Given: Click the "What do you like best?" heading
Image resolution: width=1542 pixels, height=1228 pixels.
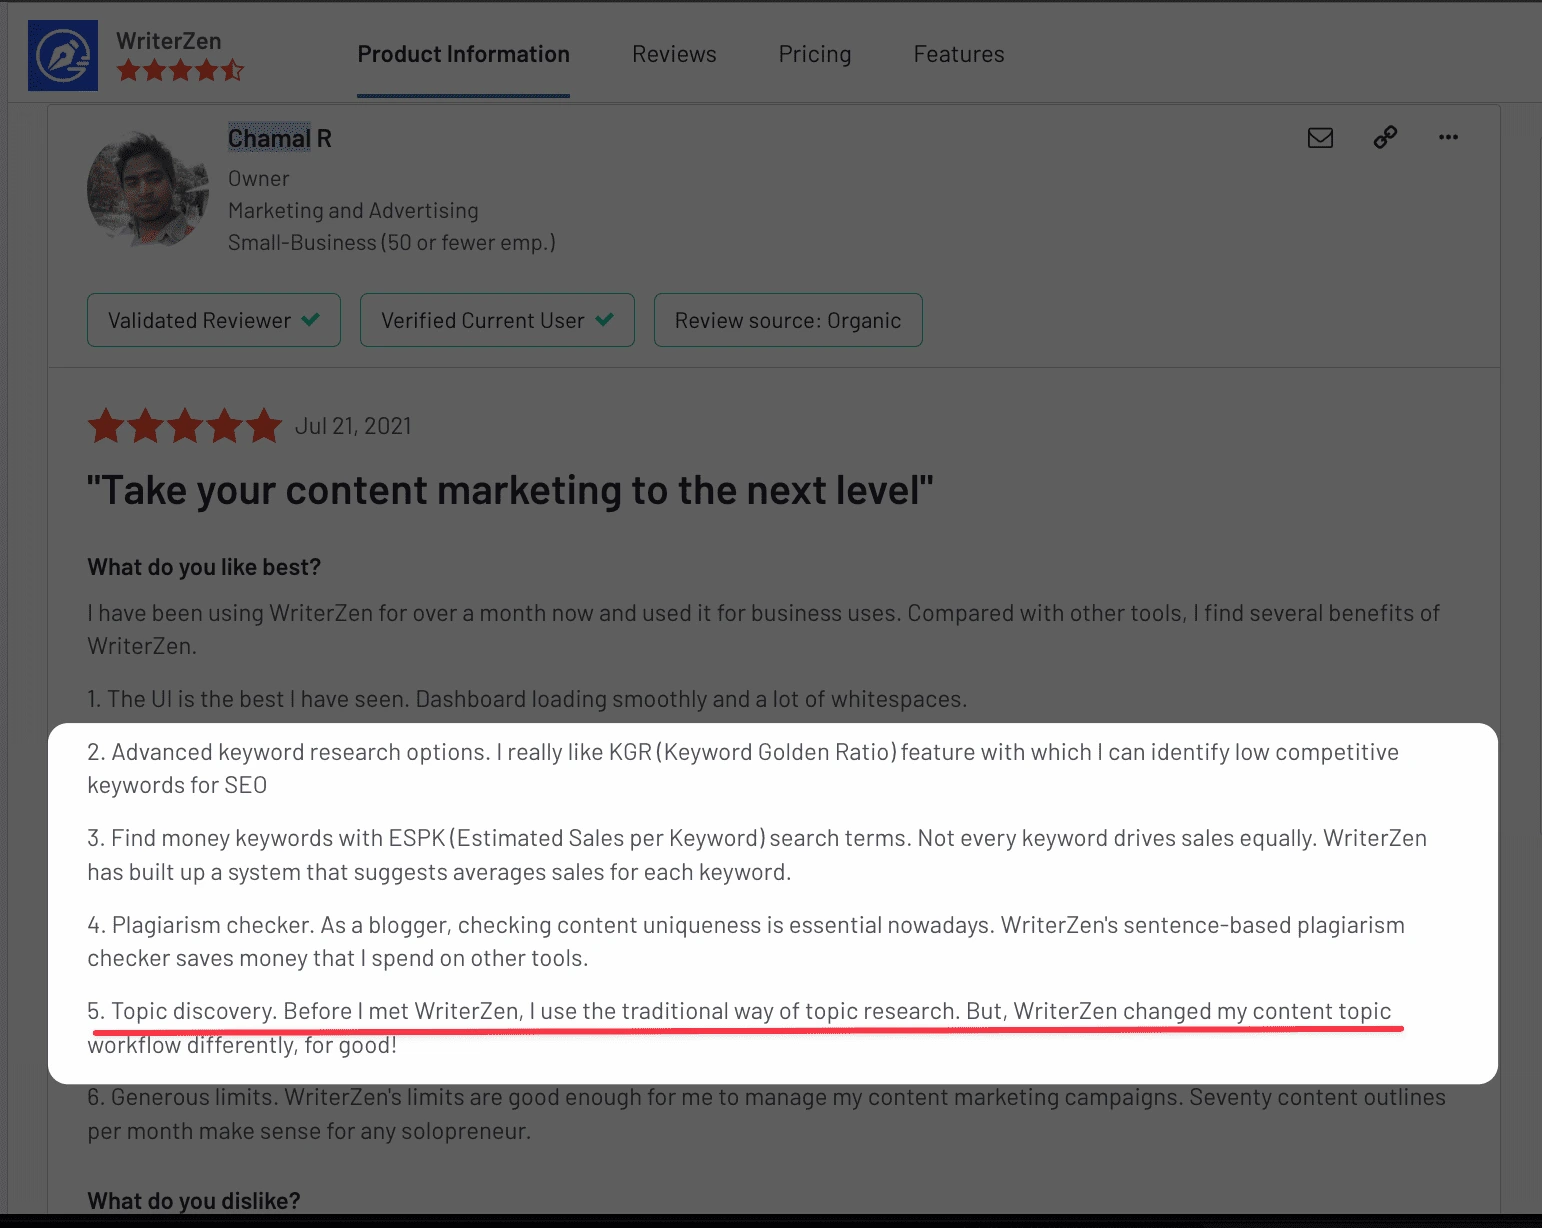Looking at the screenshot, I should click(x=204, y=567).
